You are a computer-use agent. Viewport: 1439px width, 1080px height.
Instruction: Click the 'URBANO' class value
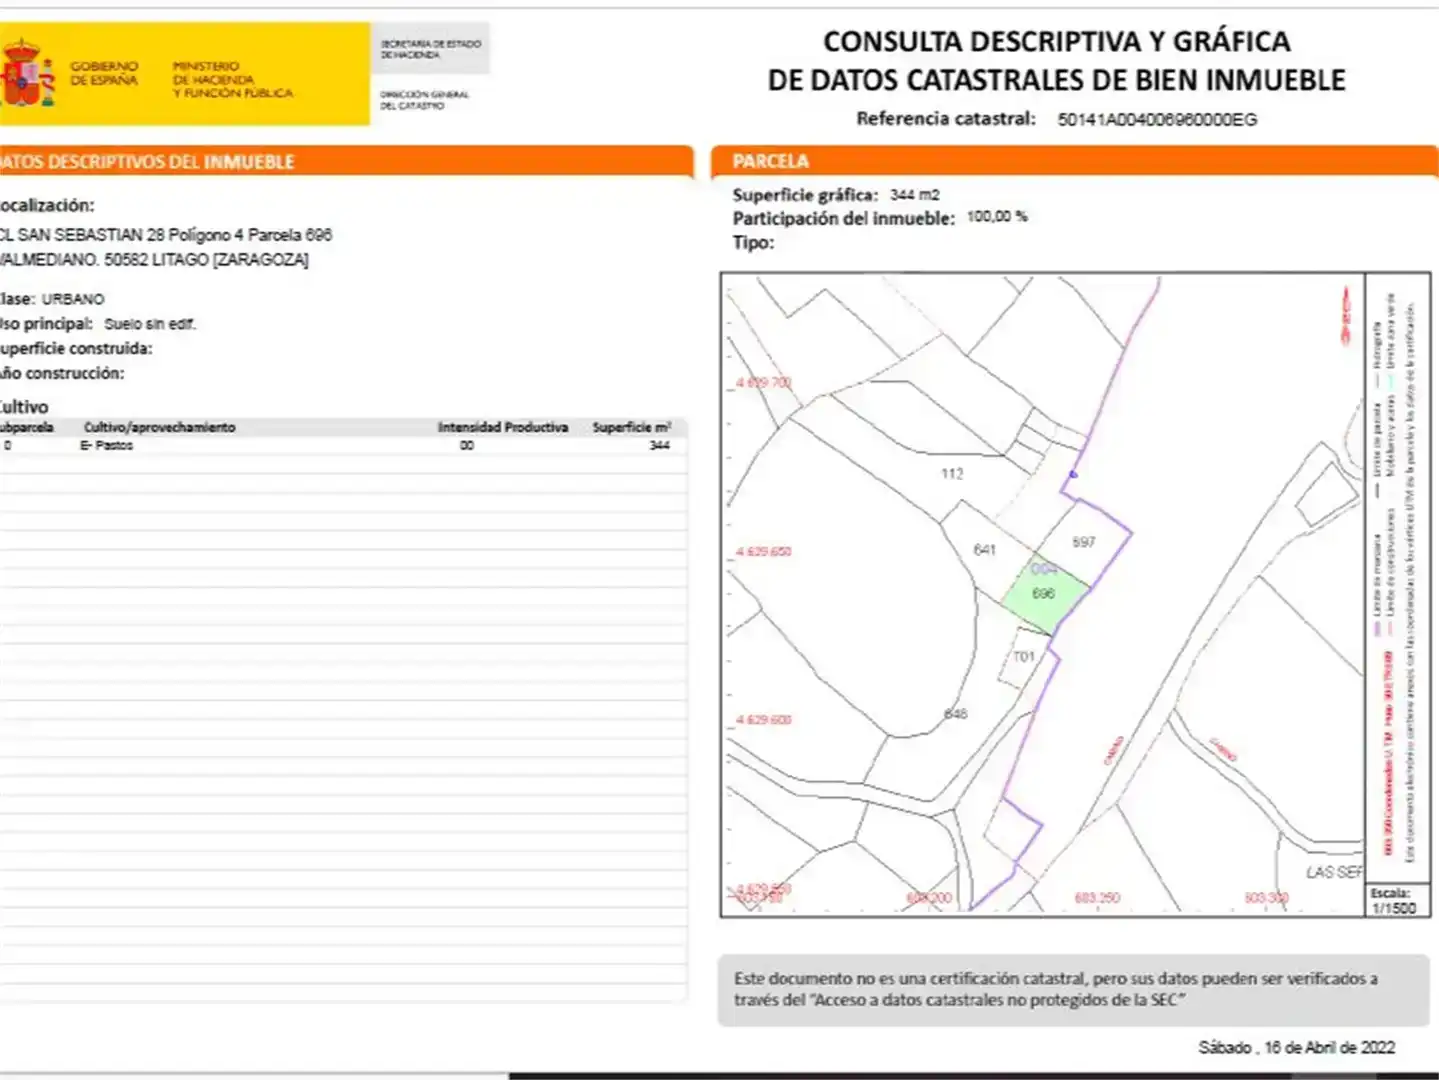73,299
